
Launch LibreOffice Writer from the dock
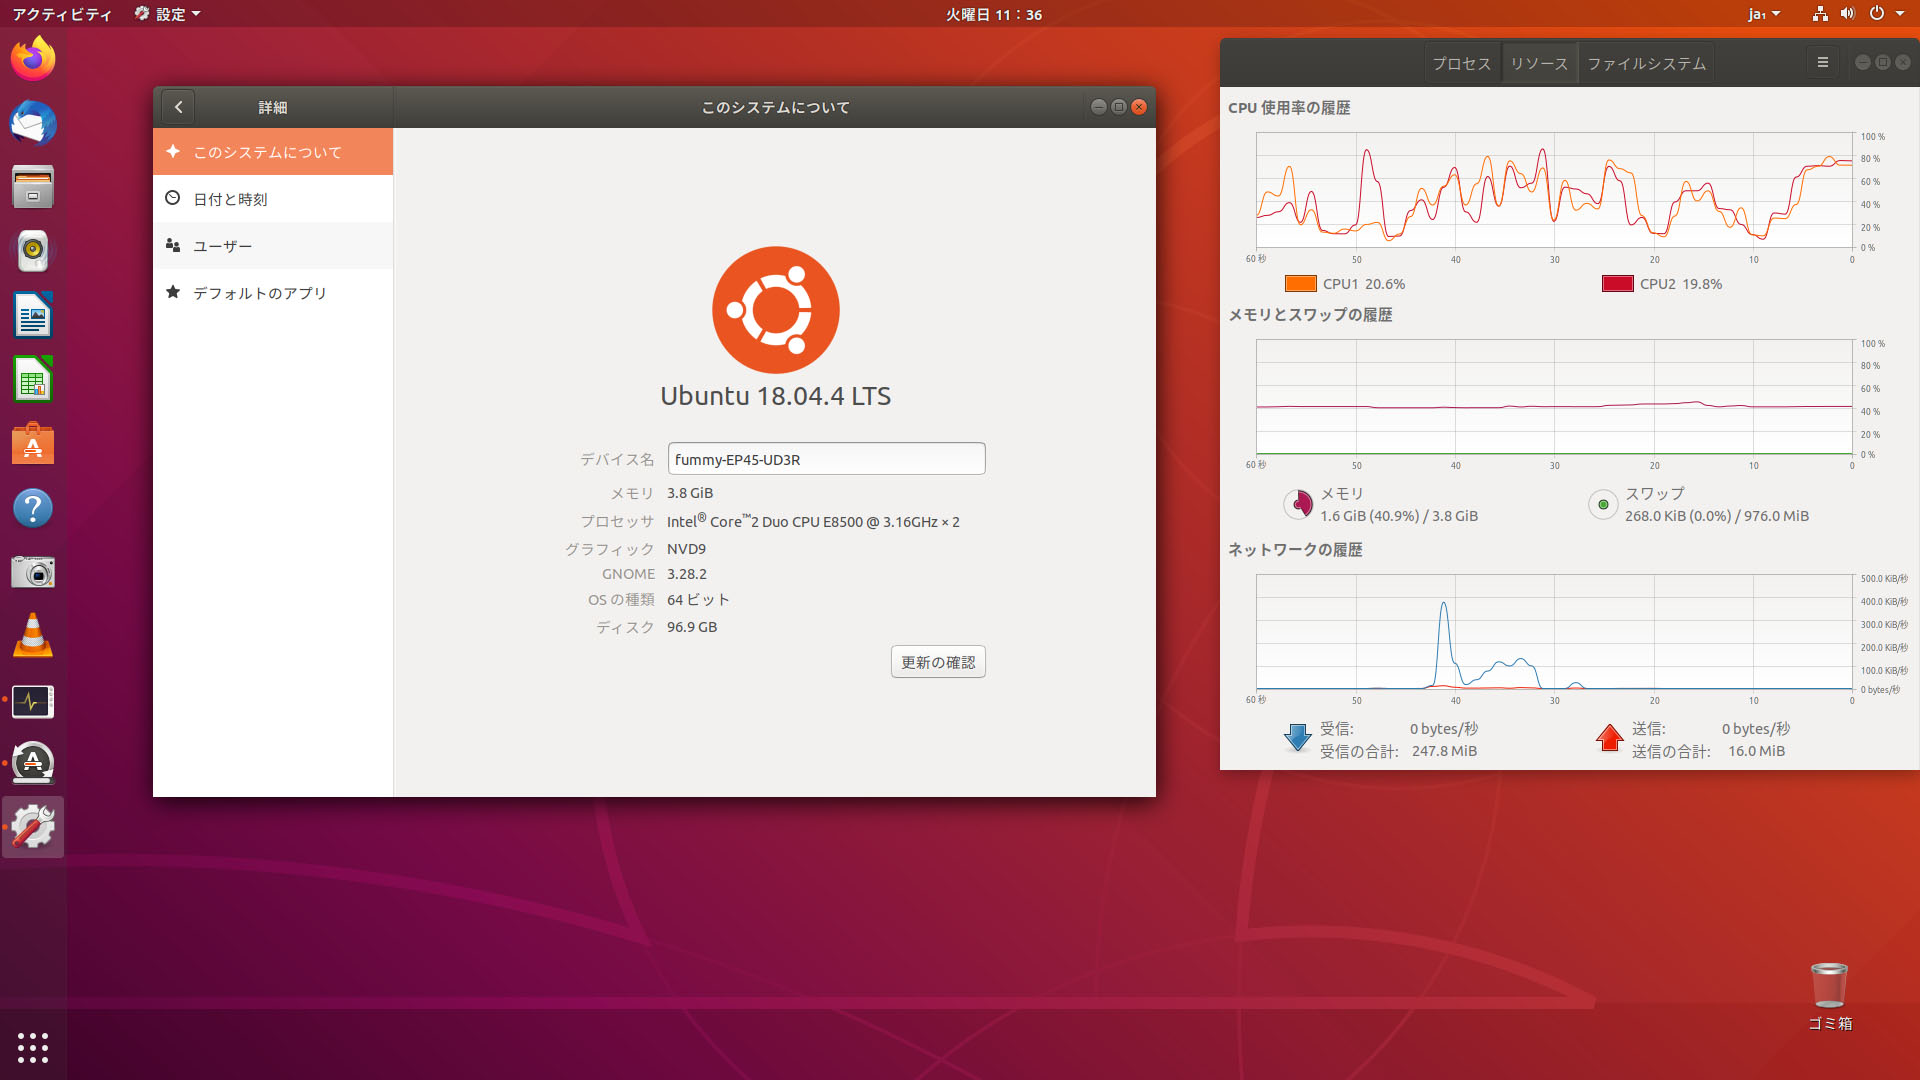point(33,316)
